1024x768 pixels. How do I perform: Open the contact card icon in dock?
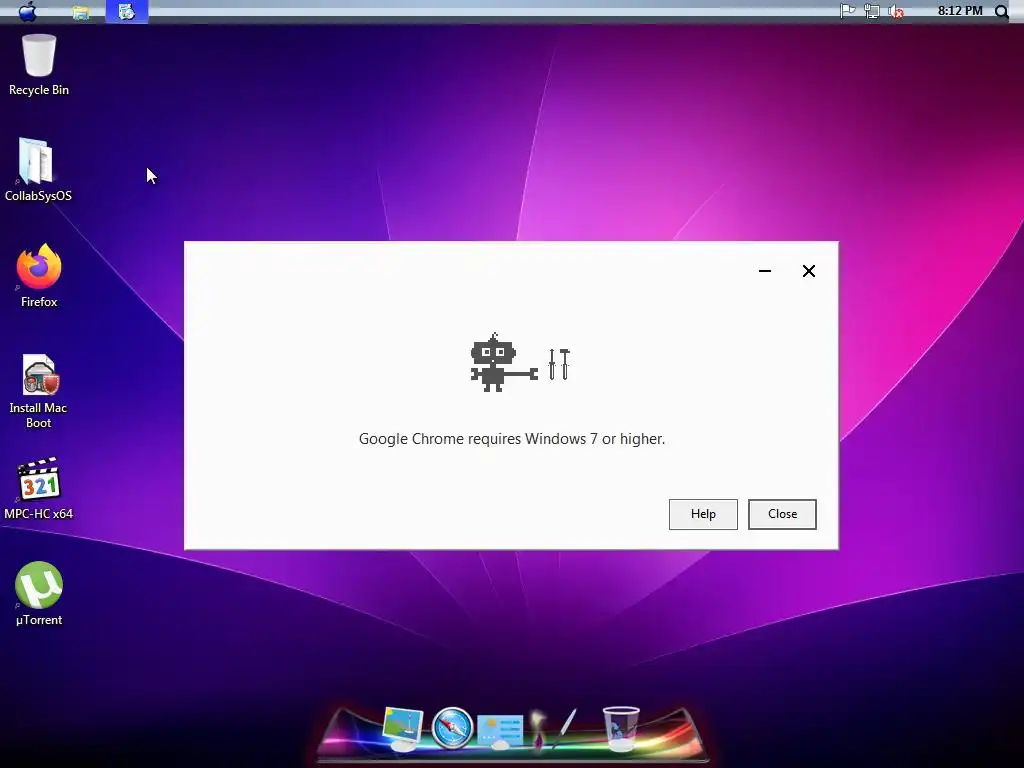500,731
